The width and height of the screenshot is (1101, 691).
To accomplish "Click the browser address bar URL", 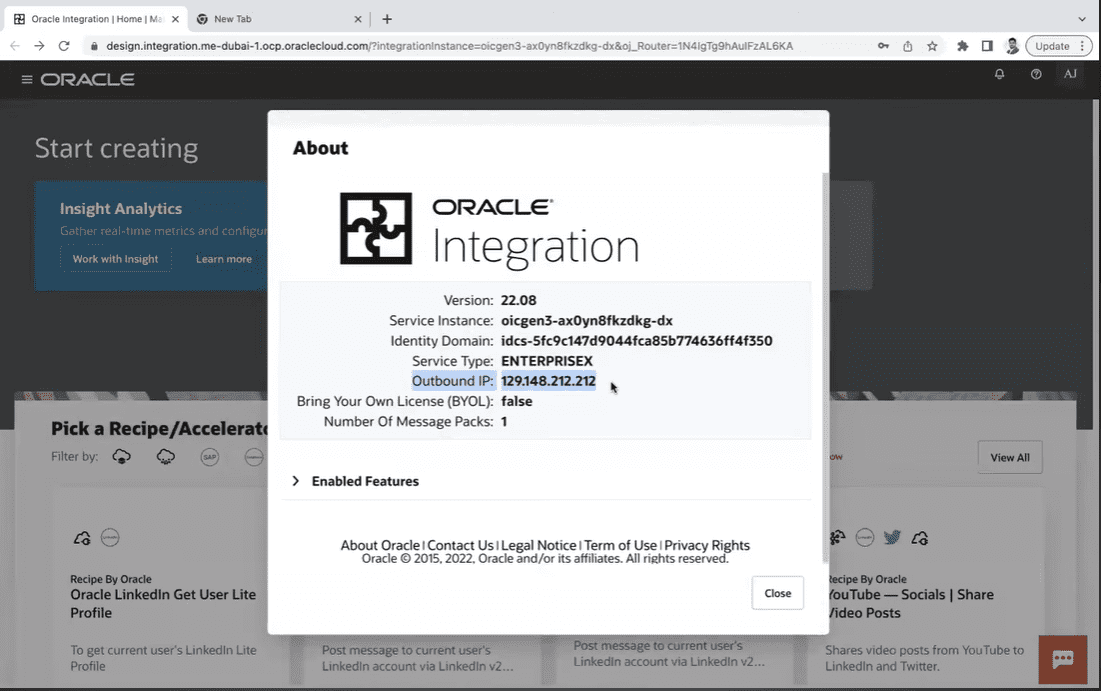I will coord(449,46).
